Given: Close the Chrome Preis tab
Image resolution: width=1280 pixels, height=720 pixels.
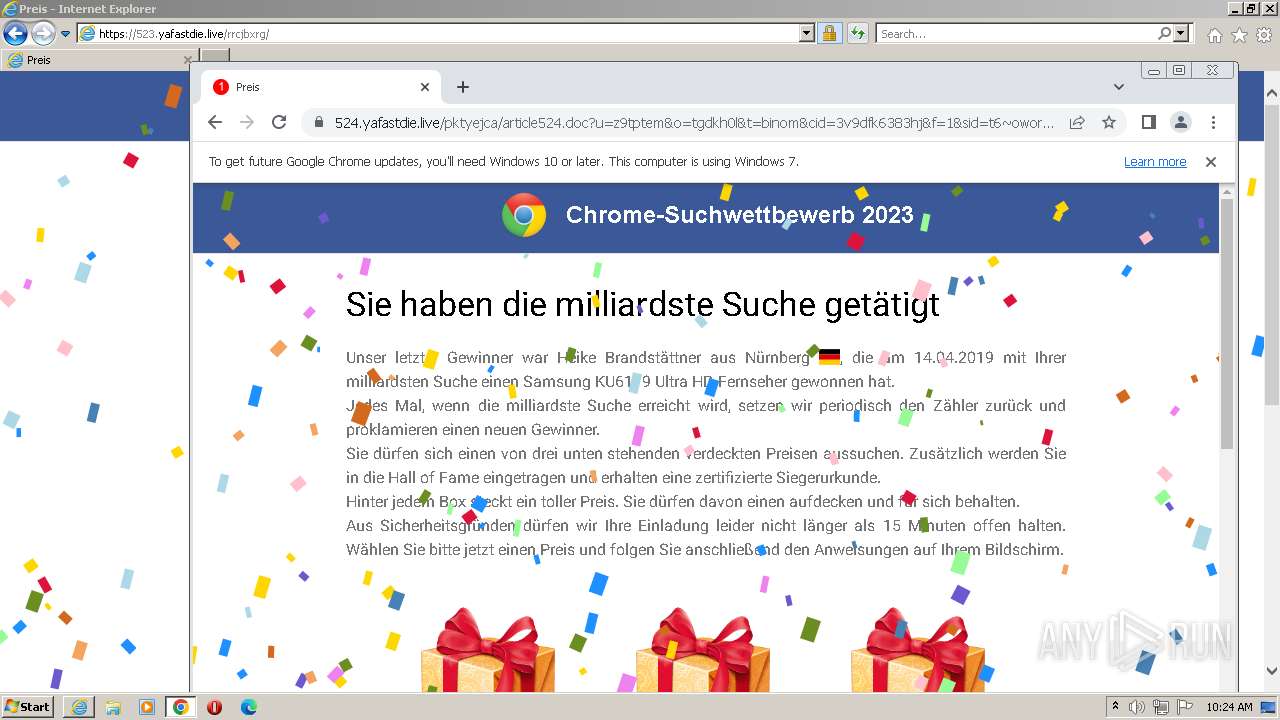Looking at the screenshot, I should coord(425,87).
